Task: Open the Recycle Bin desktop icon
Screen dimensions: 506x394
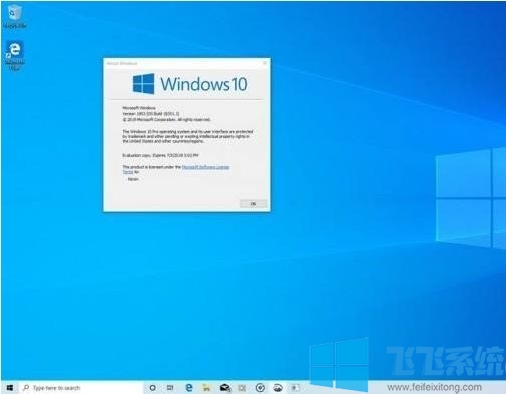Action: (14, 17)
